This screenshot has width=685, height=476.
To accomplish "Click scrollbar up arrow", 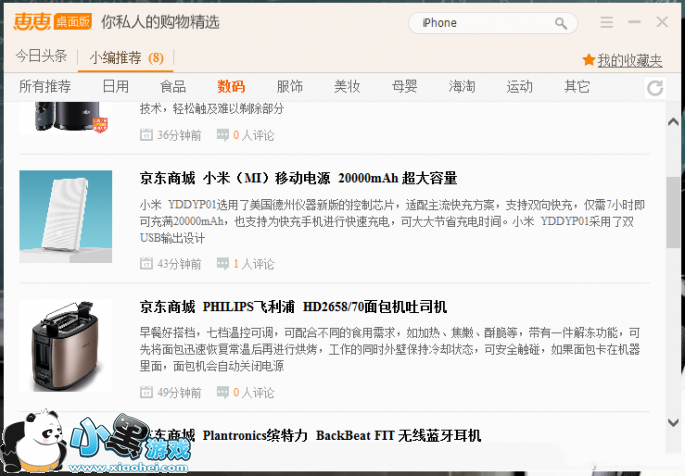I will 673,122.
